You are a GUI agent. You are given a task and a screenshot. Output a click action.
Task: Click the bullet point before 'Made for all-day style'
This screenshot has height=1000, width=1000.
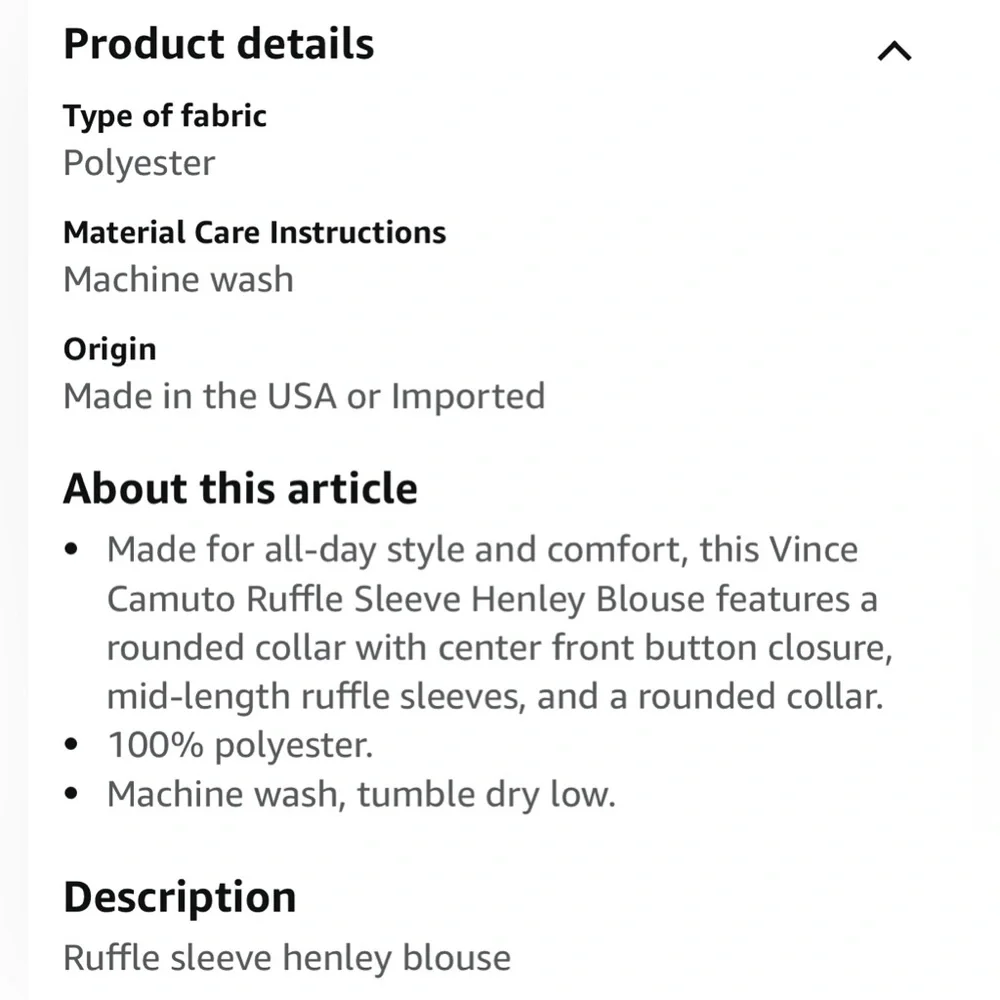point(71,550)
